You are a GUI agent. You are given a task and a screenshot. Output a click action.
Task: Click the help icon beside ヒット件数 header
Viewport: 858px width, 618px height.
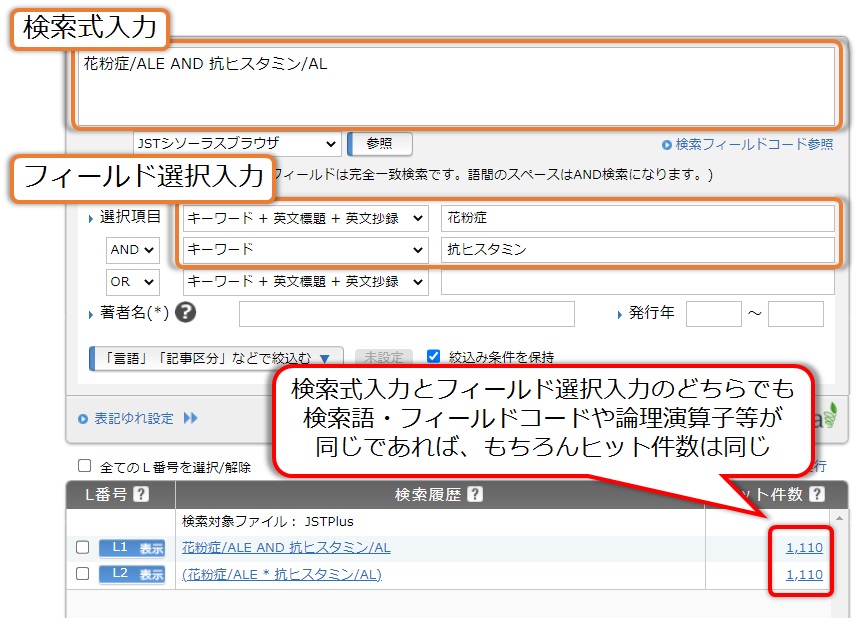pos(817,494)
